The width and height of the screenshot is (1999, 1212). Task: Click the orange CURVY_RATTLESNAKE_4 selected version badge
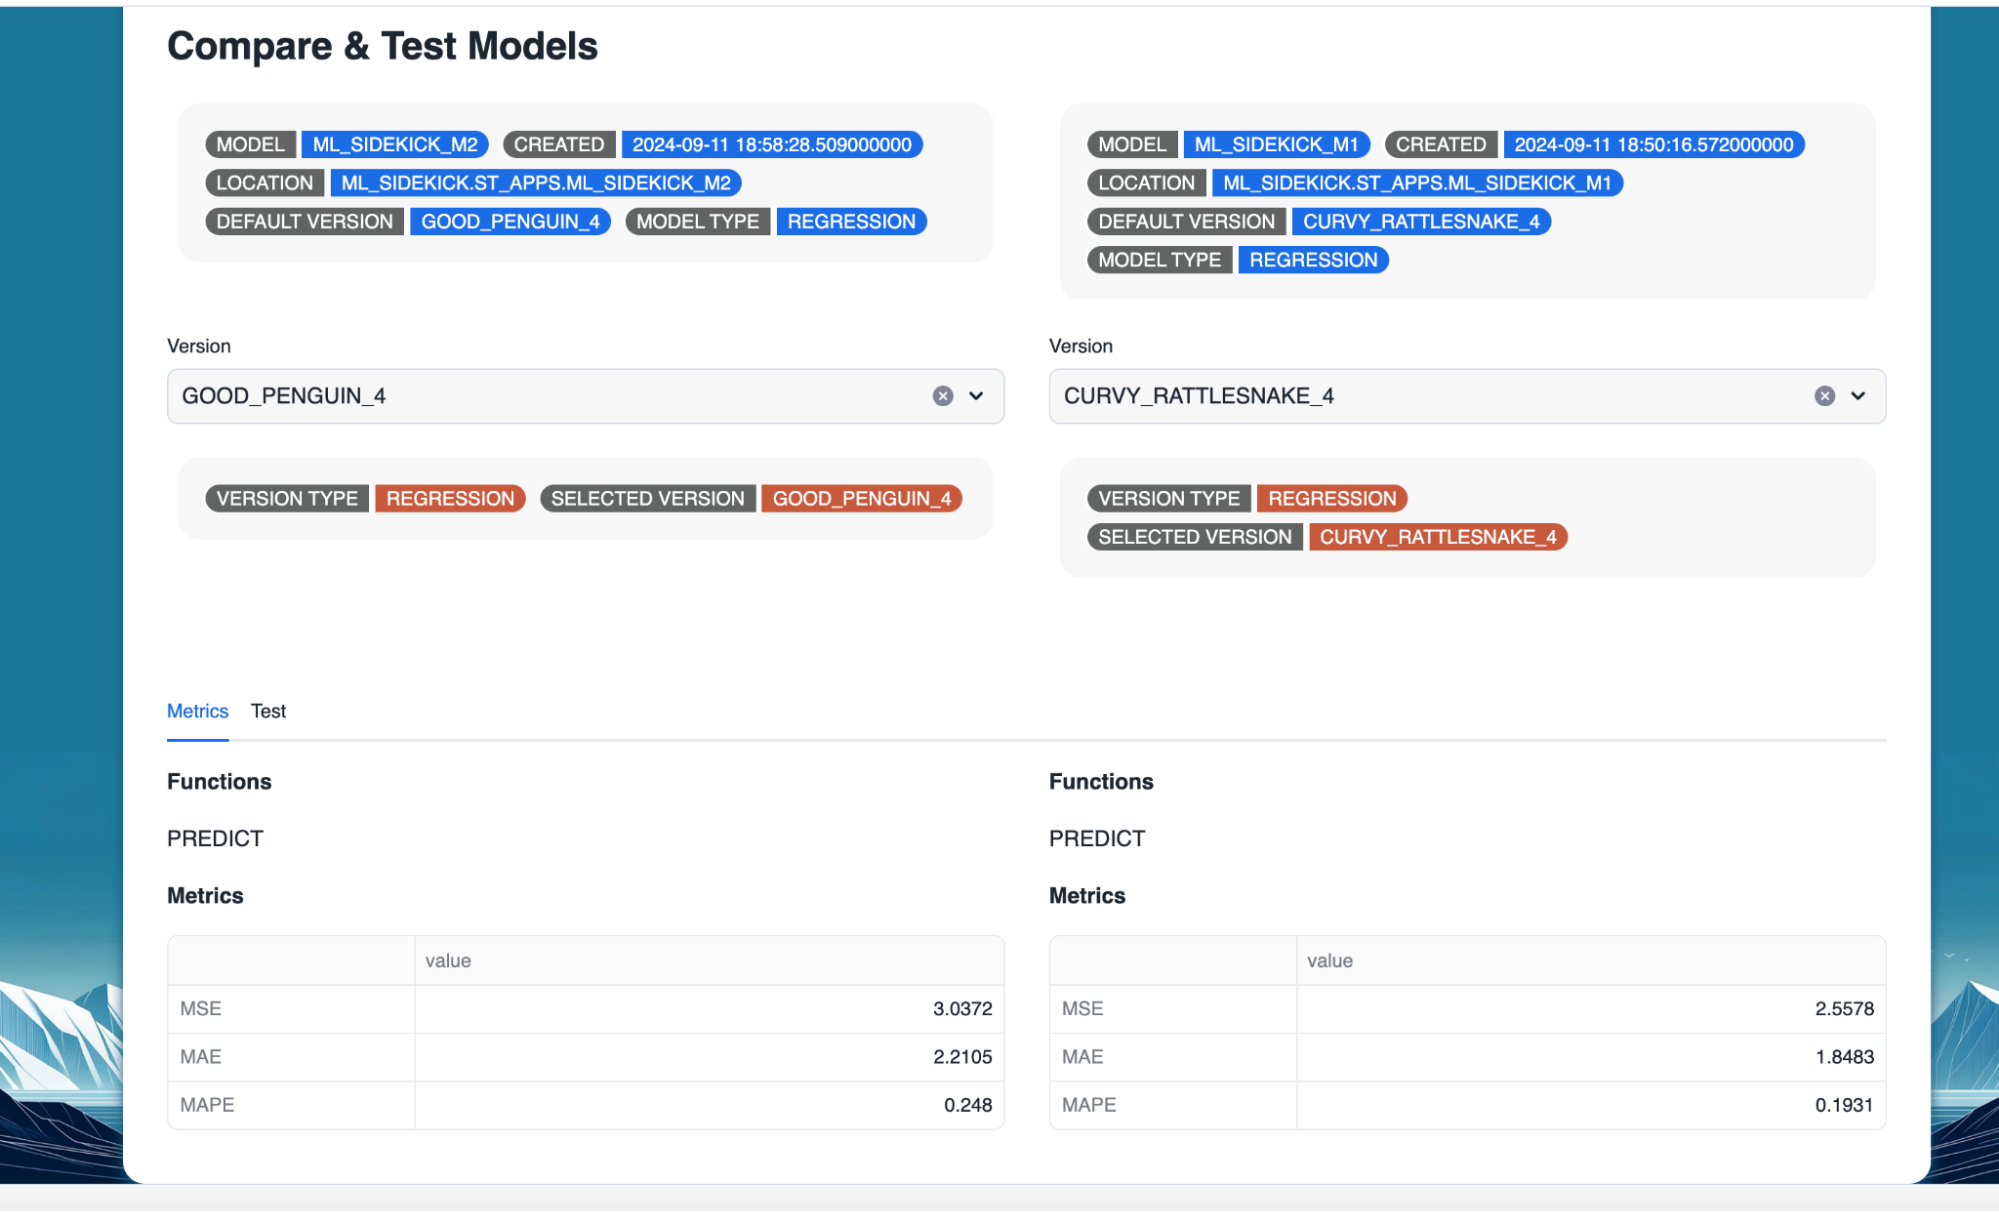[x=1437, y=537]
